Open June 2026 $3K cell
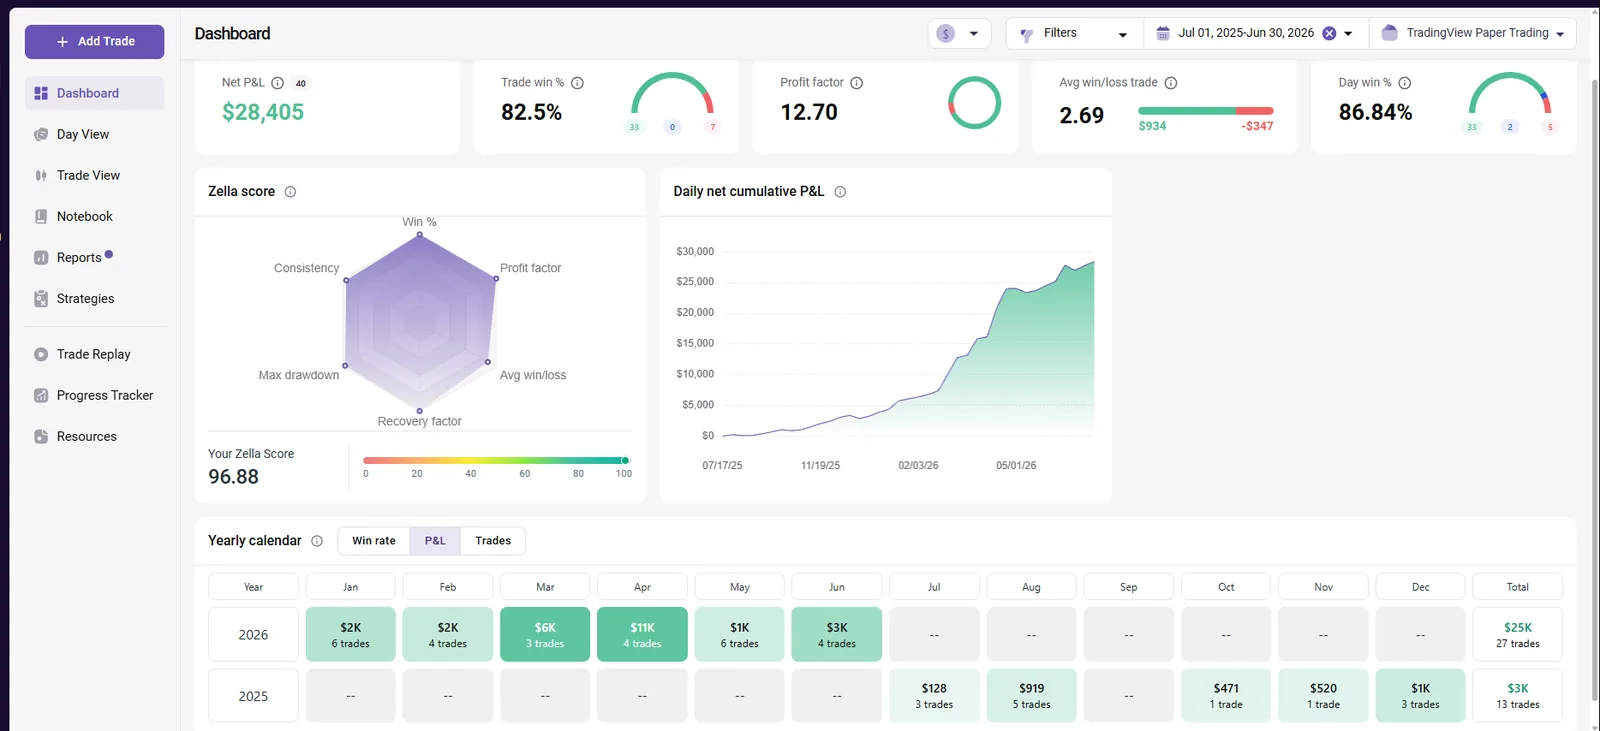Screen dimensions: 1600x731 point(837,635)
